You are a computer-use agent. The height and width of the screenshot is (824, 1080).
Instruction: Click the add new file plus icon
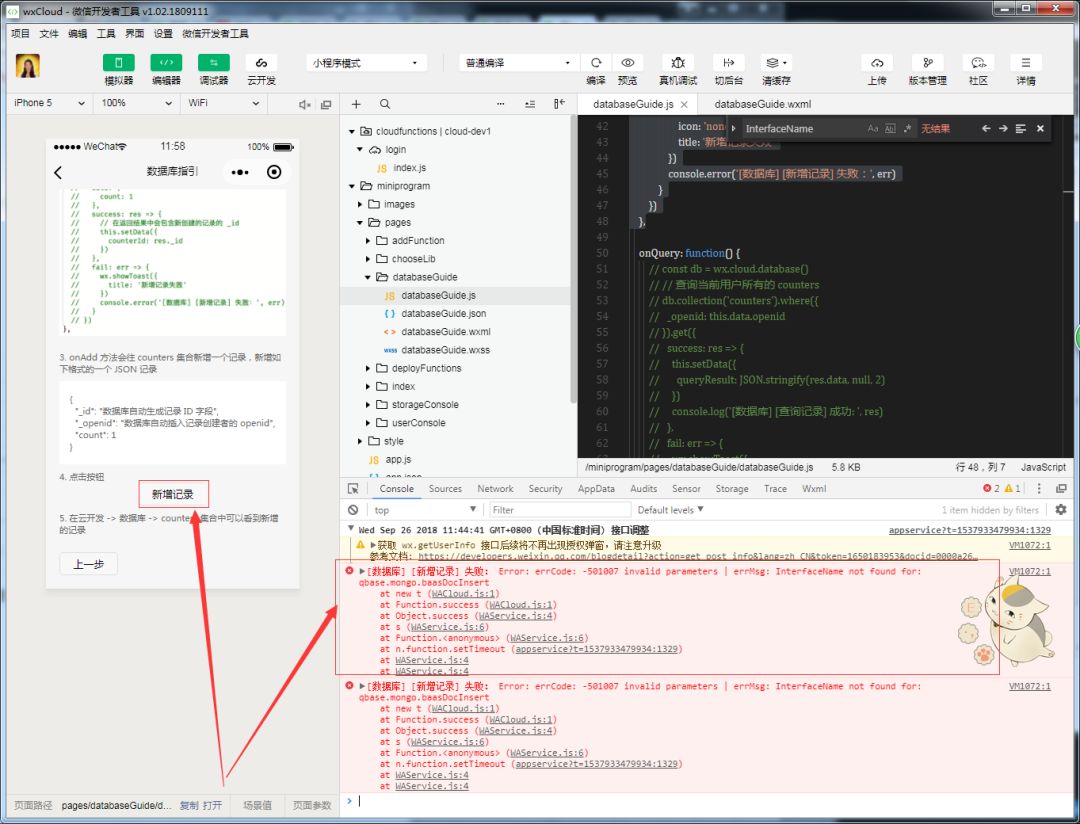pos(356,104)
